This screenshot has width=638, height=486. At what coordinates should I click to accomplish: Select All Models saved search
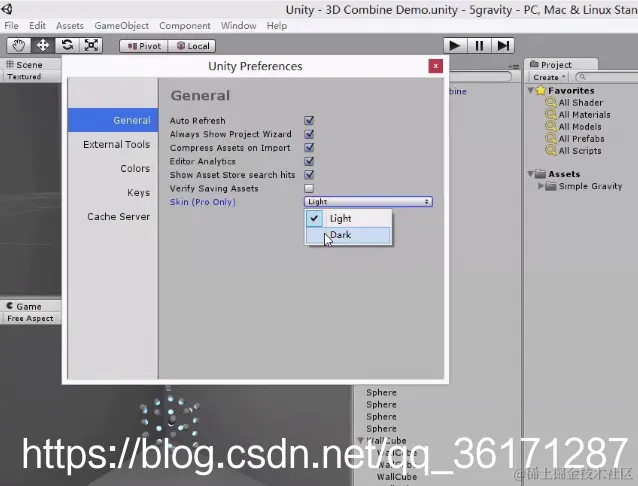[x=580, y=127]
